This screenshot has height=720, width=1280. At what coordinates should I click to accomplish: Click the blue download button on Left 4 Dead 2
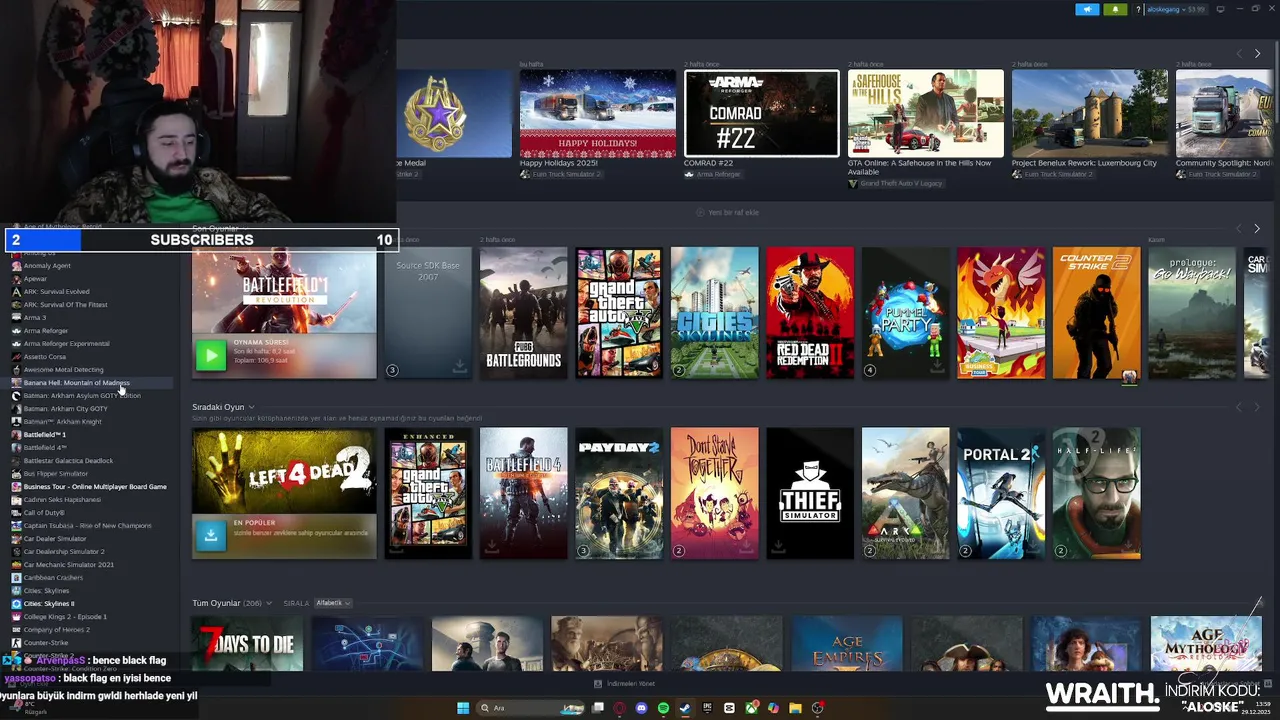coord(210,535)
